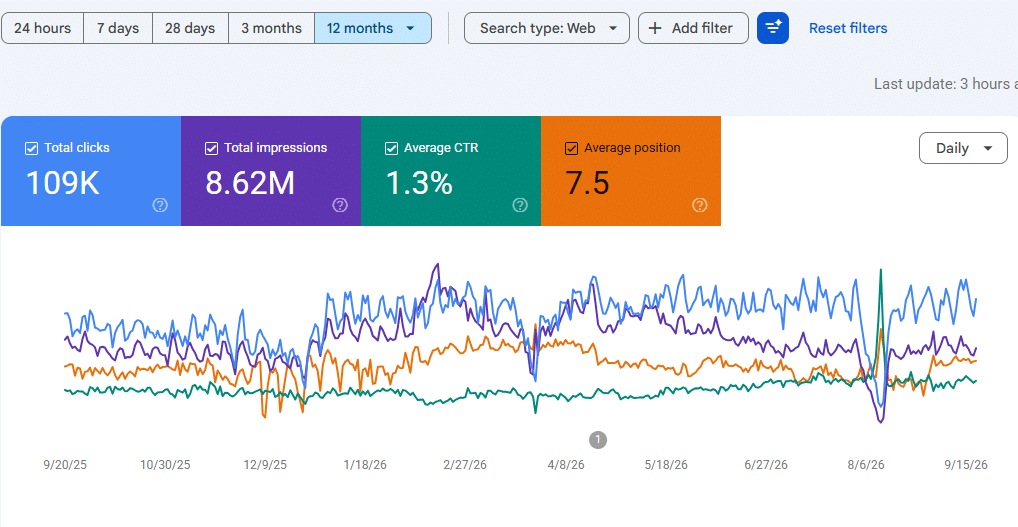Image resolution: width=1018 pixels, height=527 pixels.
Task: Select the 7 days date range
Action: point(118,29)
